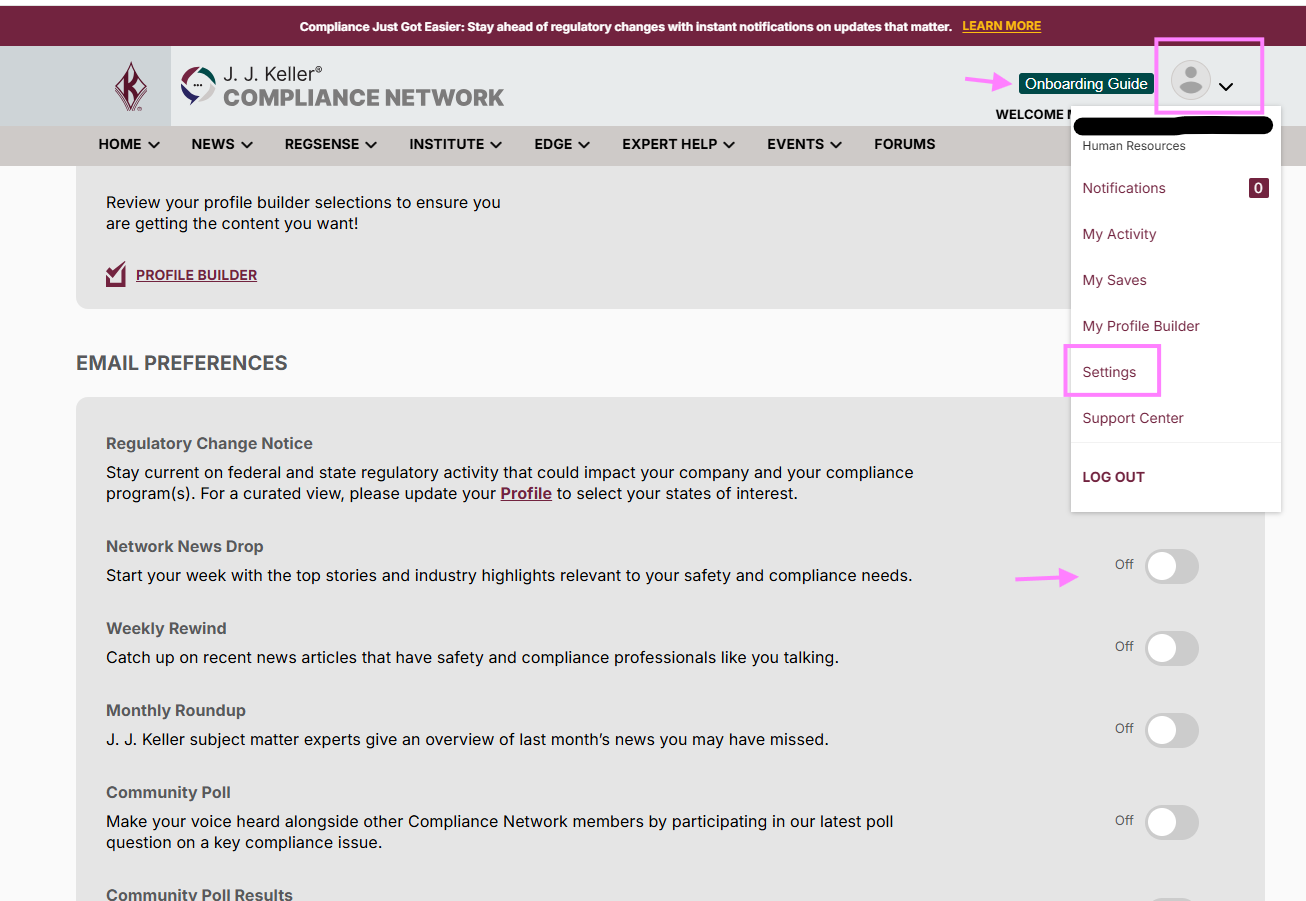Screen dimensions: 1306x901
Task: Expand the account menu chevron beside avatar
Action: point(1226,87)
